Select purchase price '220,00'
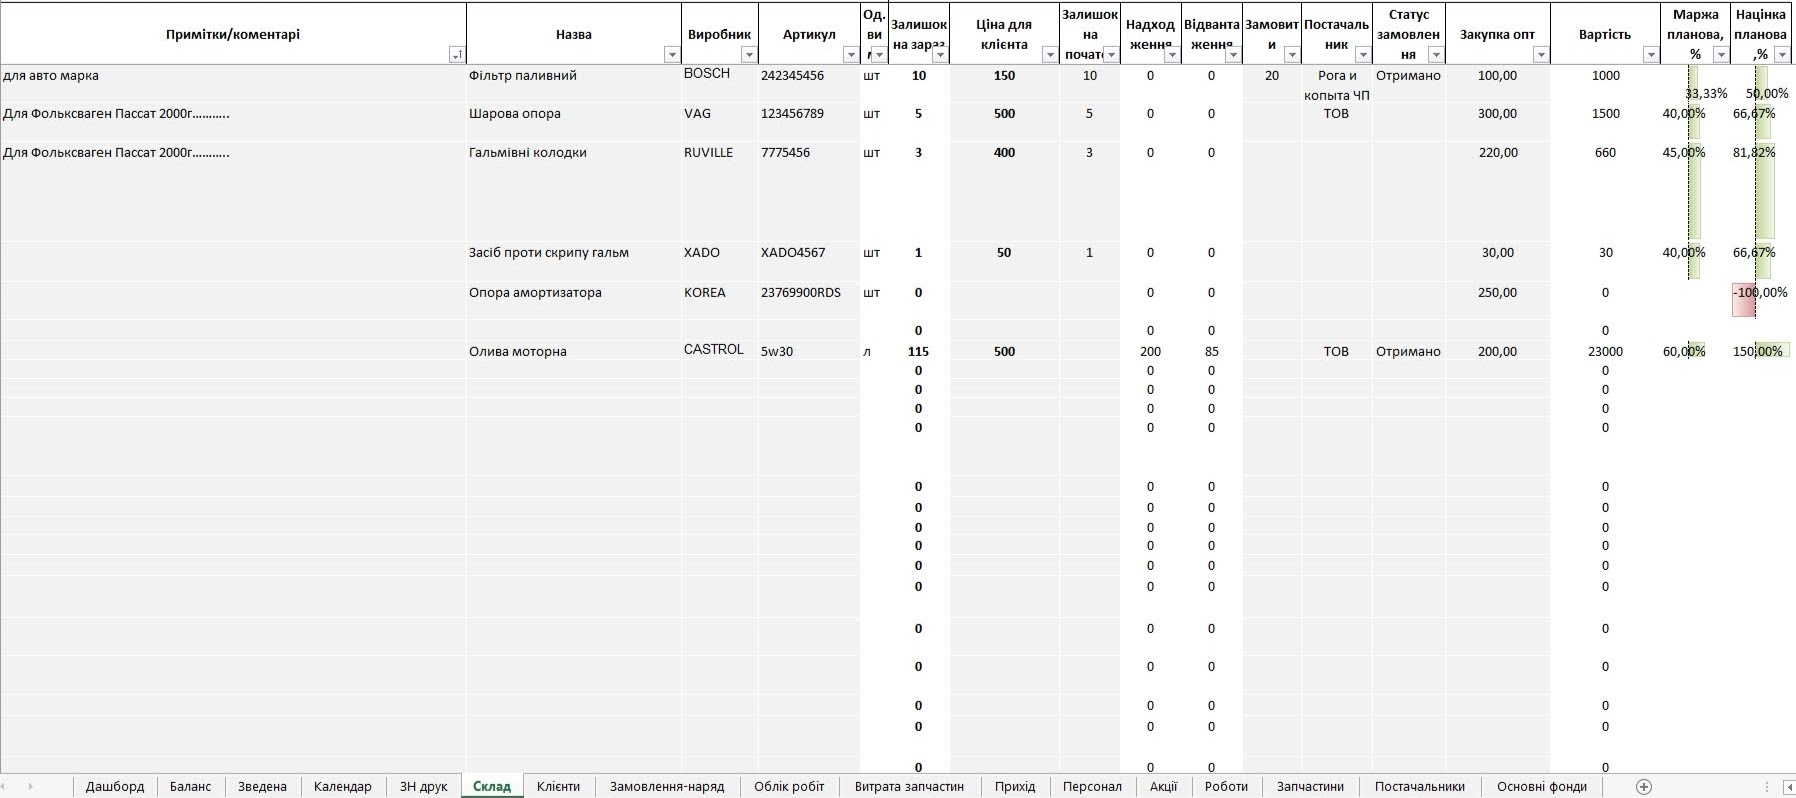 (1497, 190)
